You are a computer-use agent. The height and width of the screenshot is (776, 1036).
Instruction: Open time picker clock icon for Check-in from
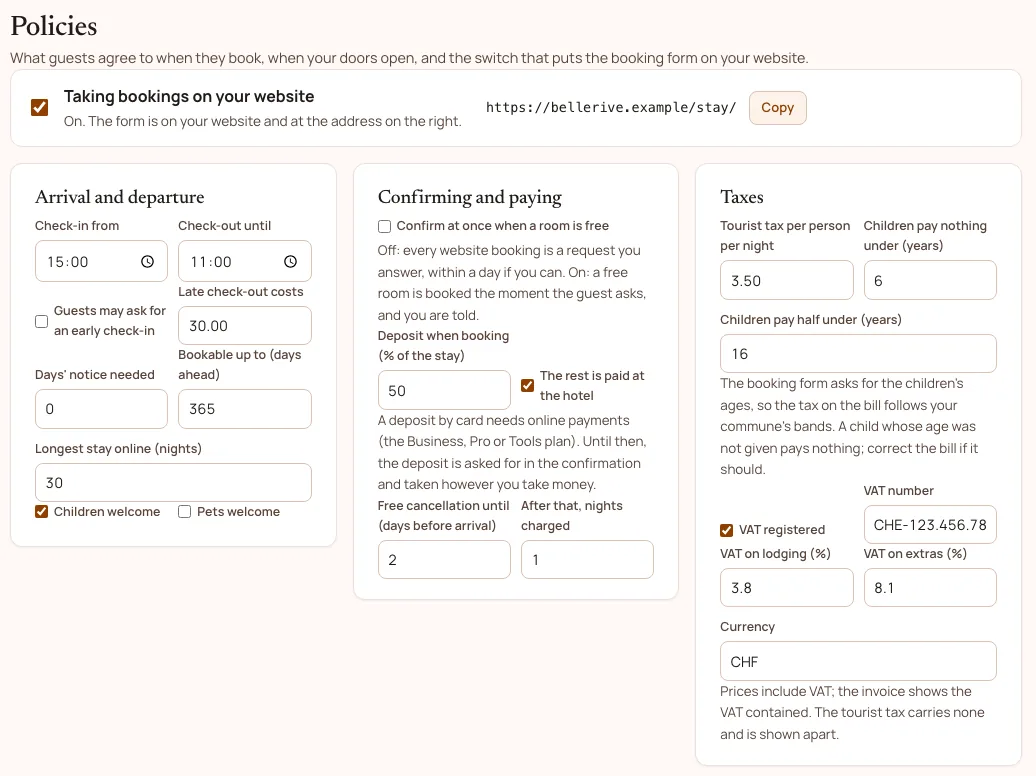(x=147, y=262)
